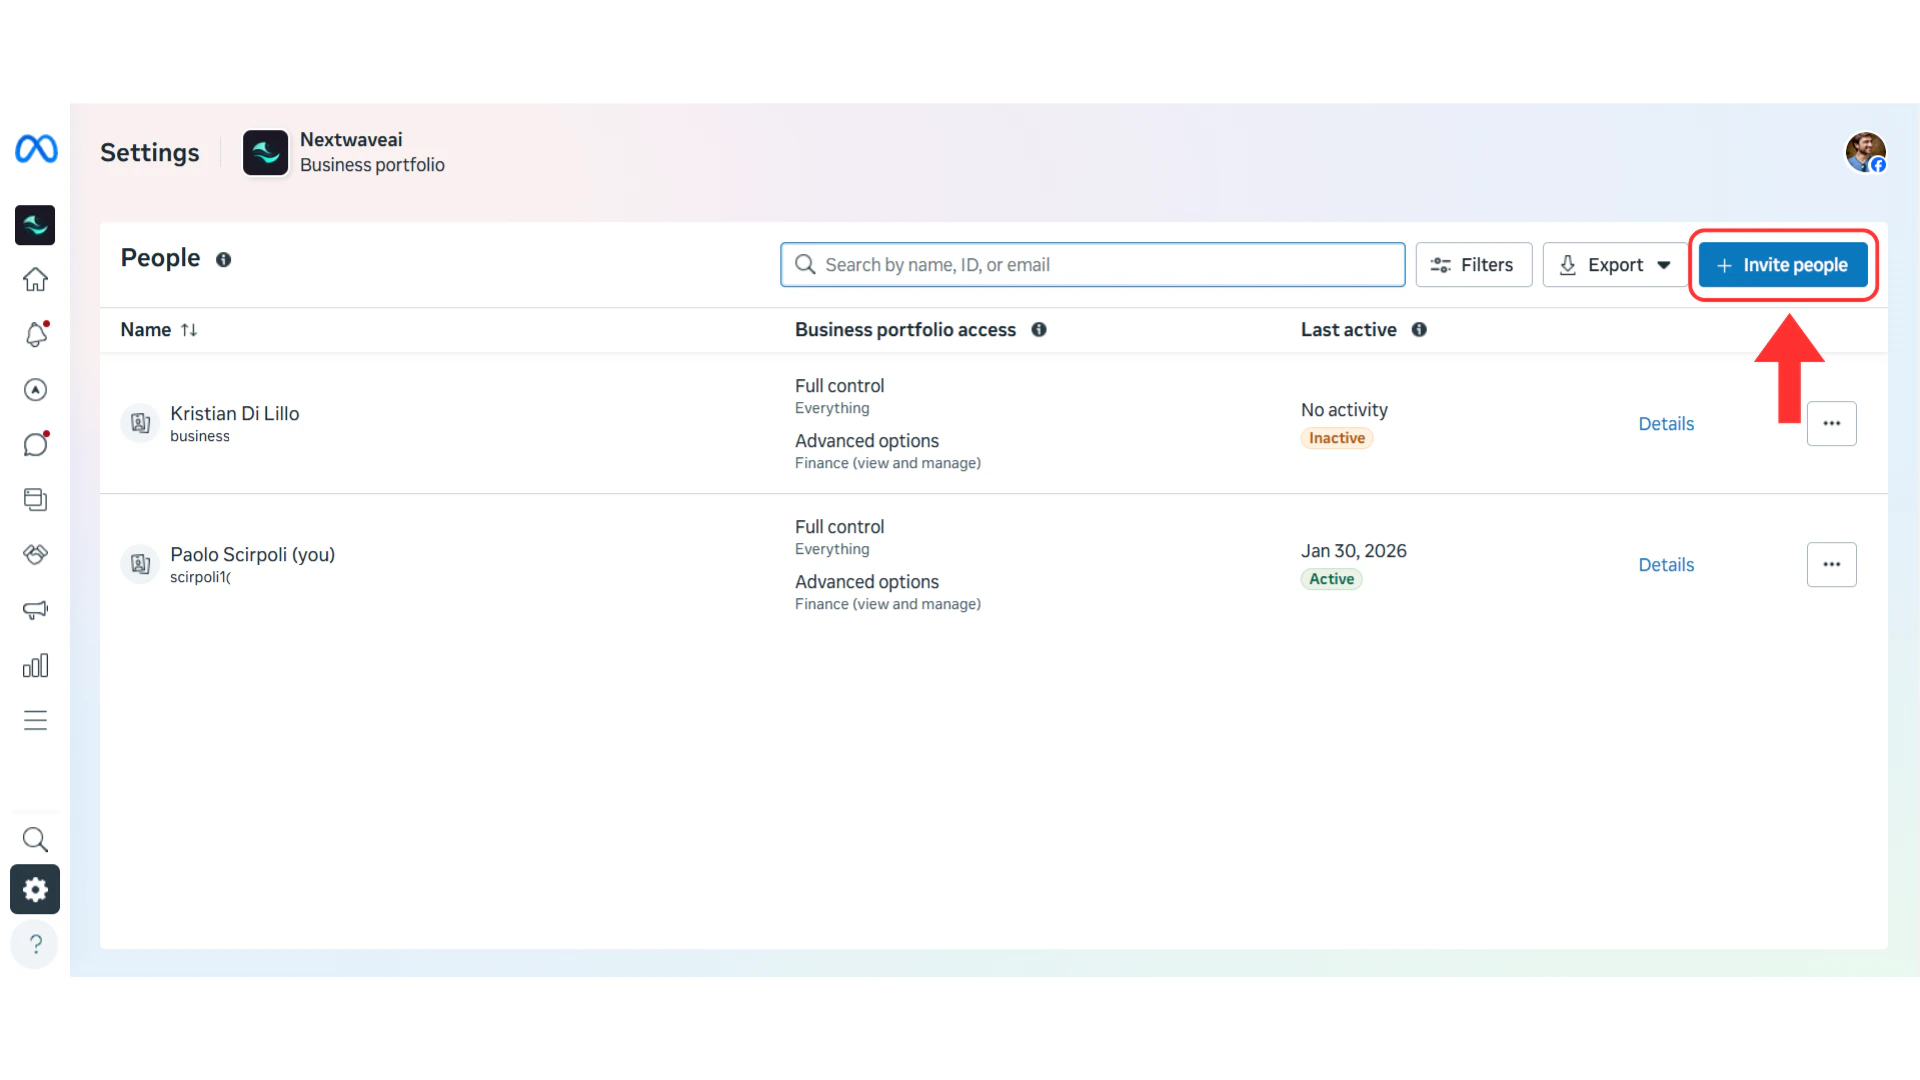Open the search magnifier in the sidebar
1920x1080 pixels.
tap(35, 840)
